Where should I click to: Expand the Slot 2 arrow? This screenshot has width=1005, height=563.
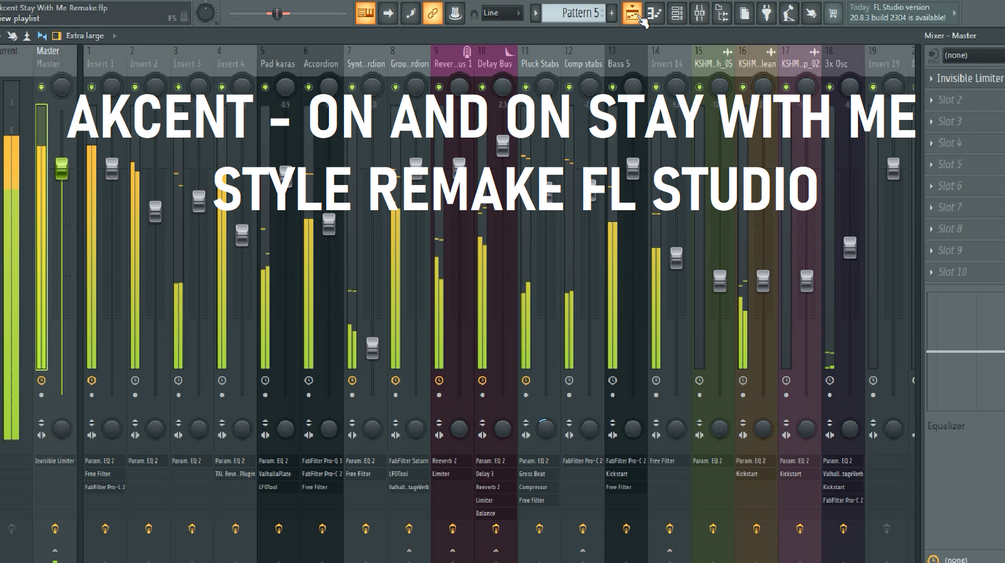[x=931, y=100]
